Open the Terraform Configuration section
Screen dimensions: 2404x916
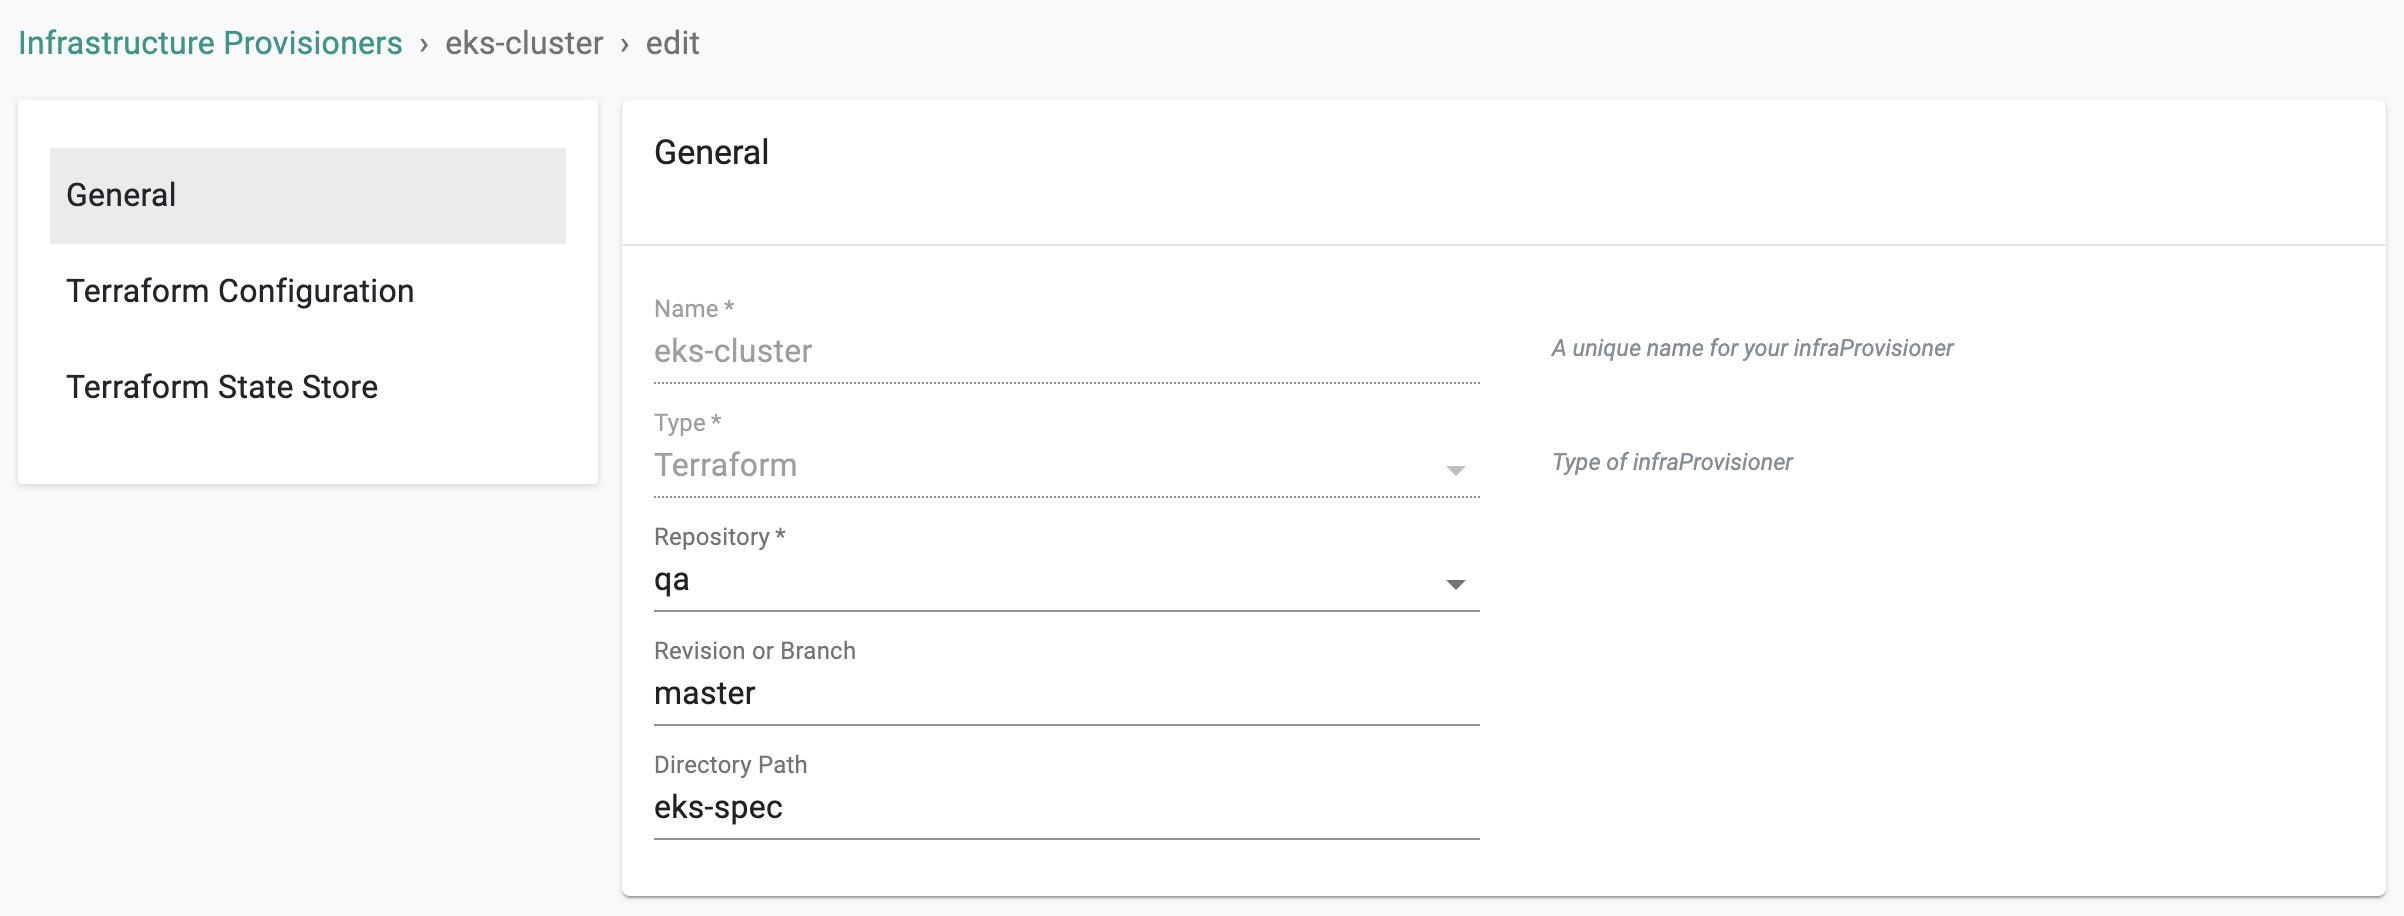coord(308,291)
